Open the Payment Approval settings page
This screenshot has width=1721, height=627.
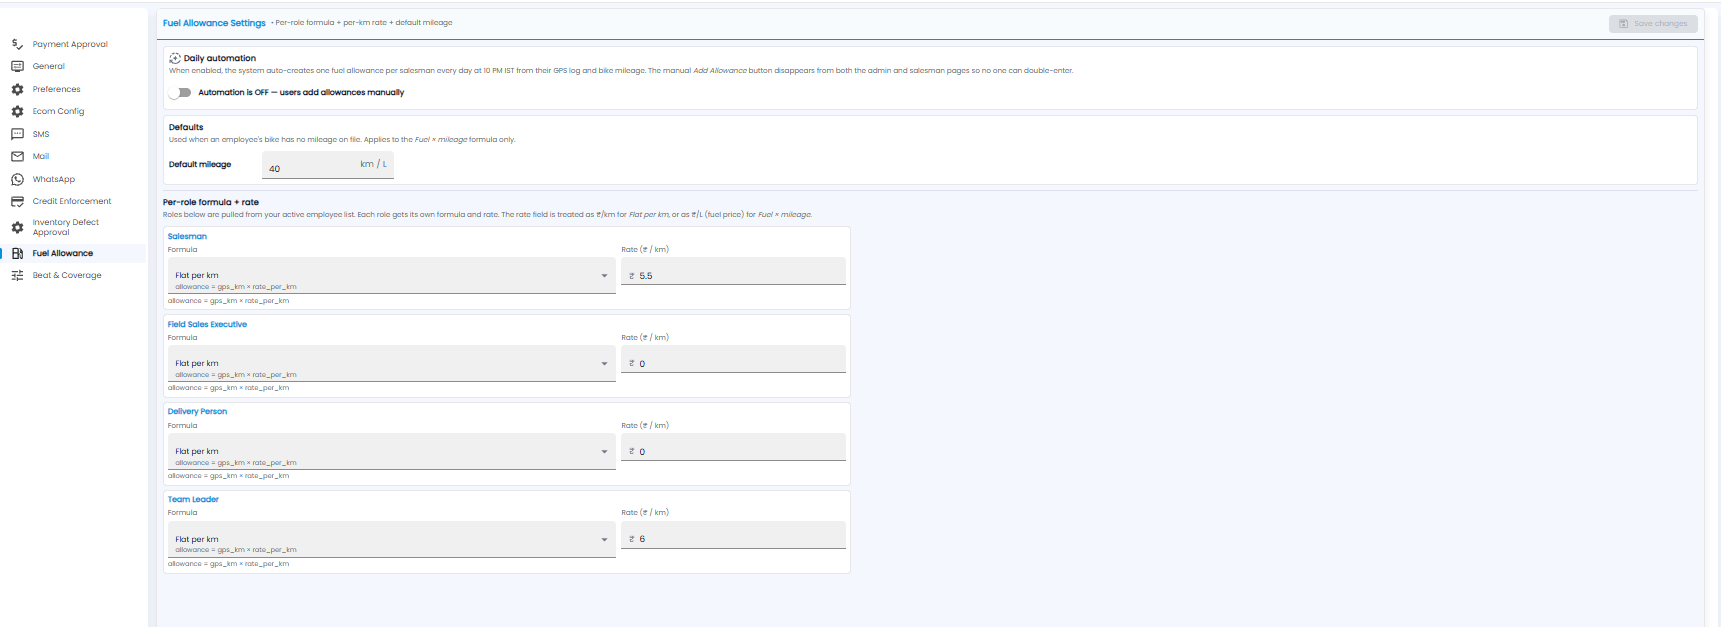[x=70, y=44]
